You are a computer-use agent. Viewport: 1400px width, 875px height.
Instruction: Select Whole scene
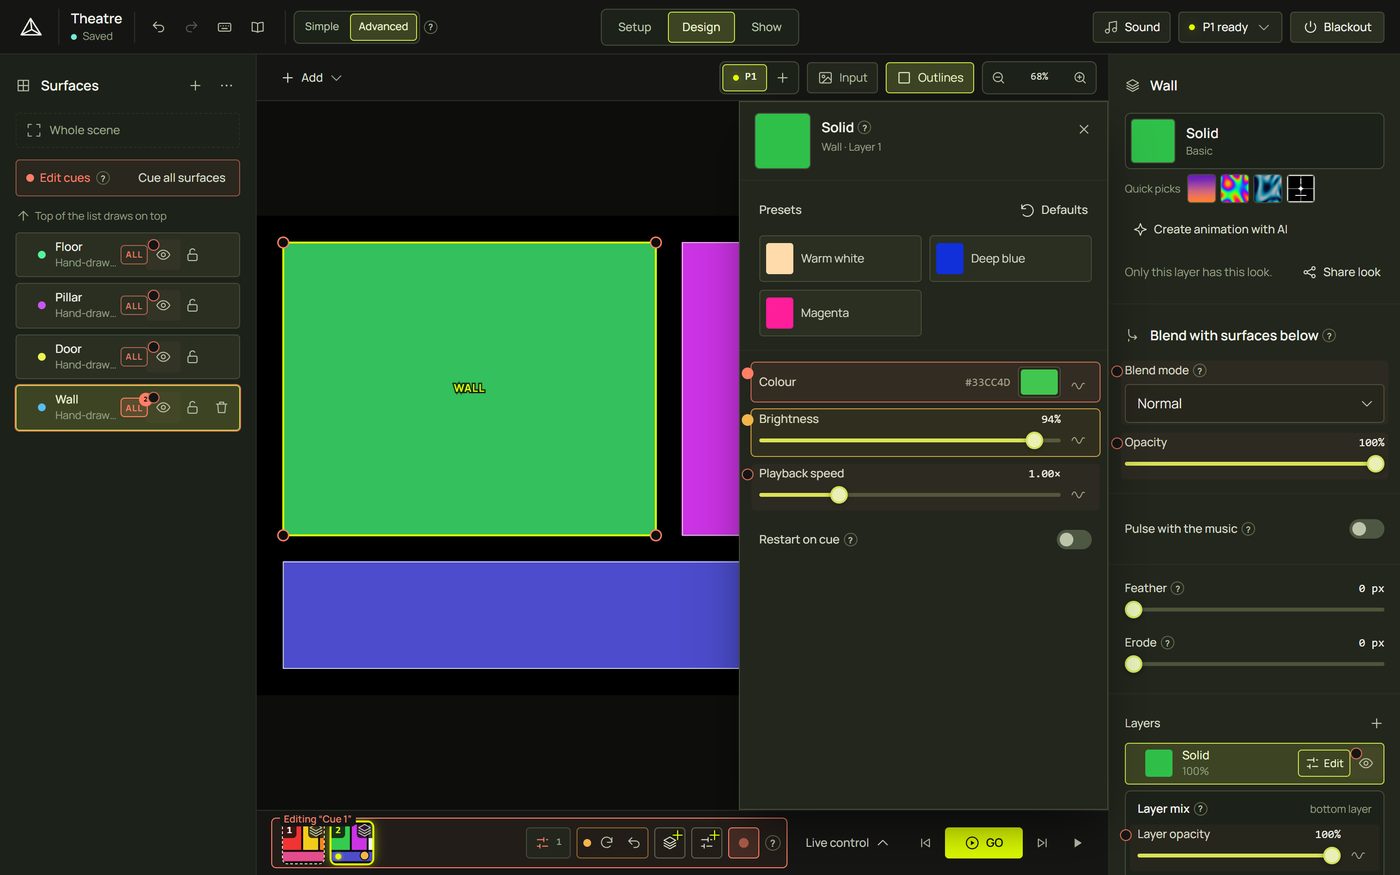point(127,130)
